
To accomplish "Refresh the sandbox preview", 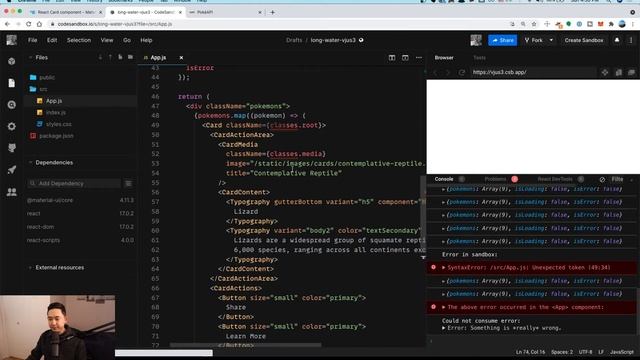I will point(462,72).
